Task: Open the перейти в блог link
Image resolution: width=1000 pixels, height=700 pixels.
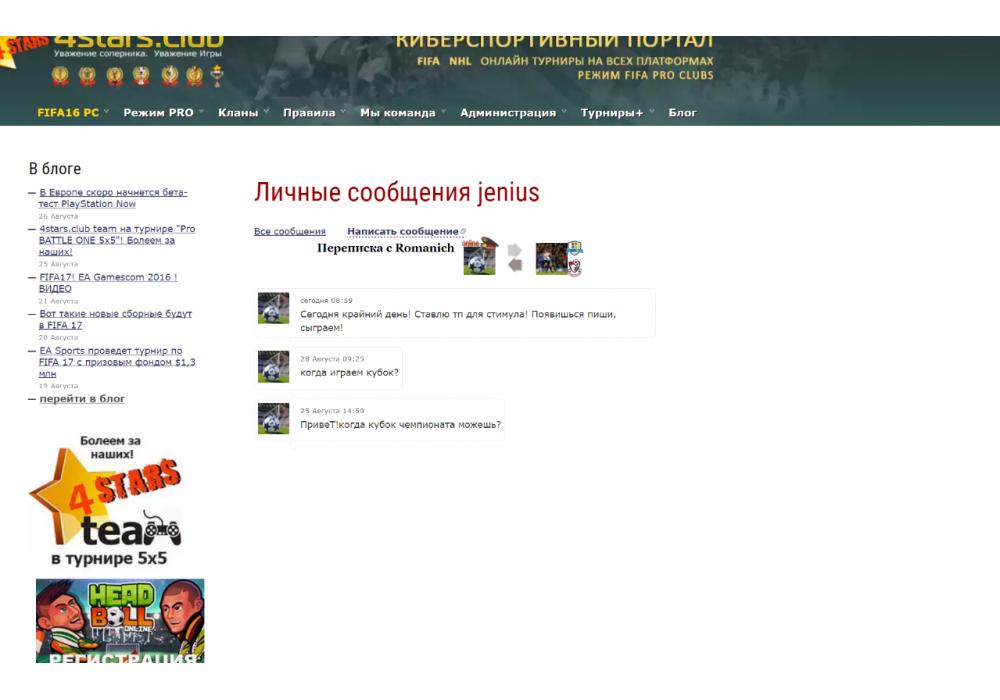Action: (x=82, y=398)
